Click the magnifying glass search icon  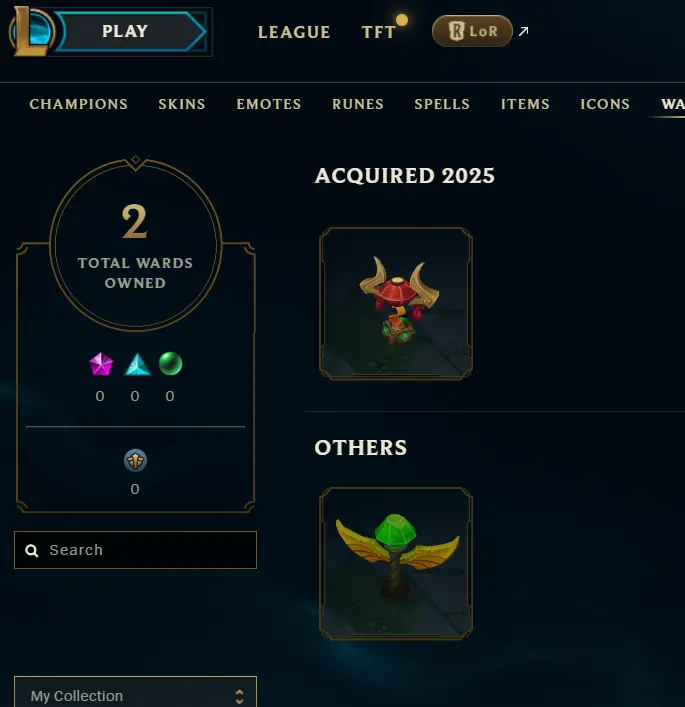pos(32,551)
